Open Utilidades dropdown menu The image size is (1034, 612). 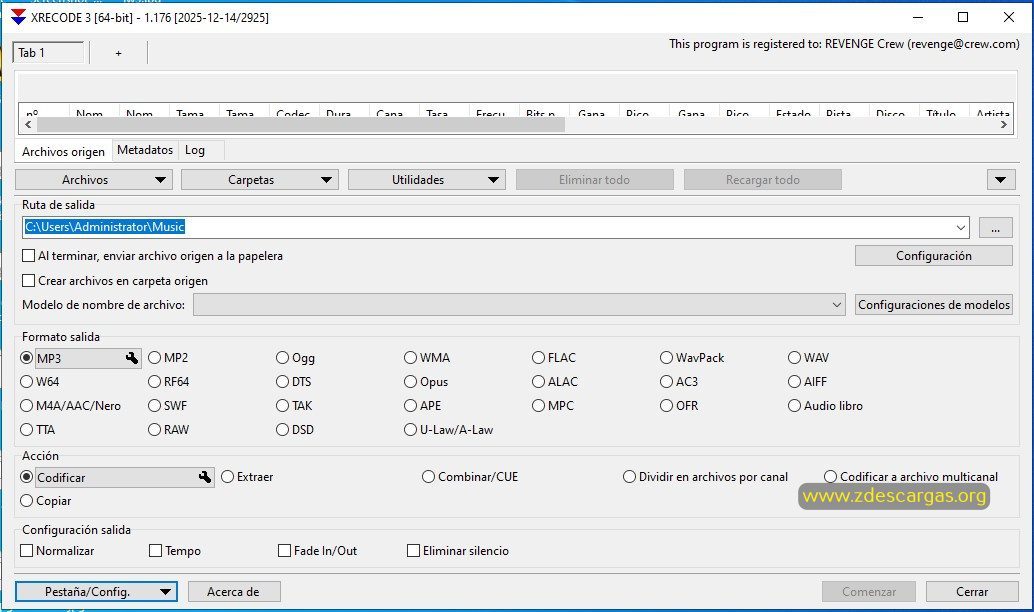[427, 179]
